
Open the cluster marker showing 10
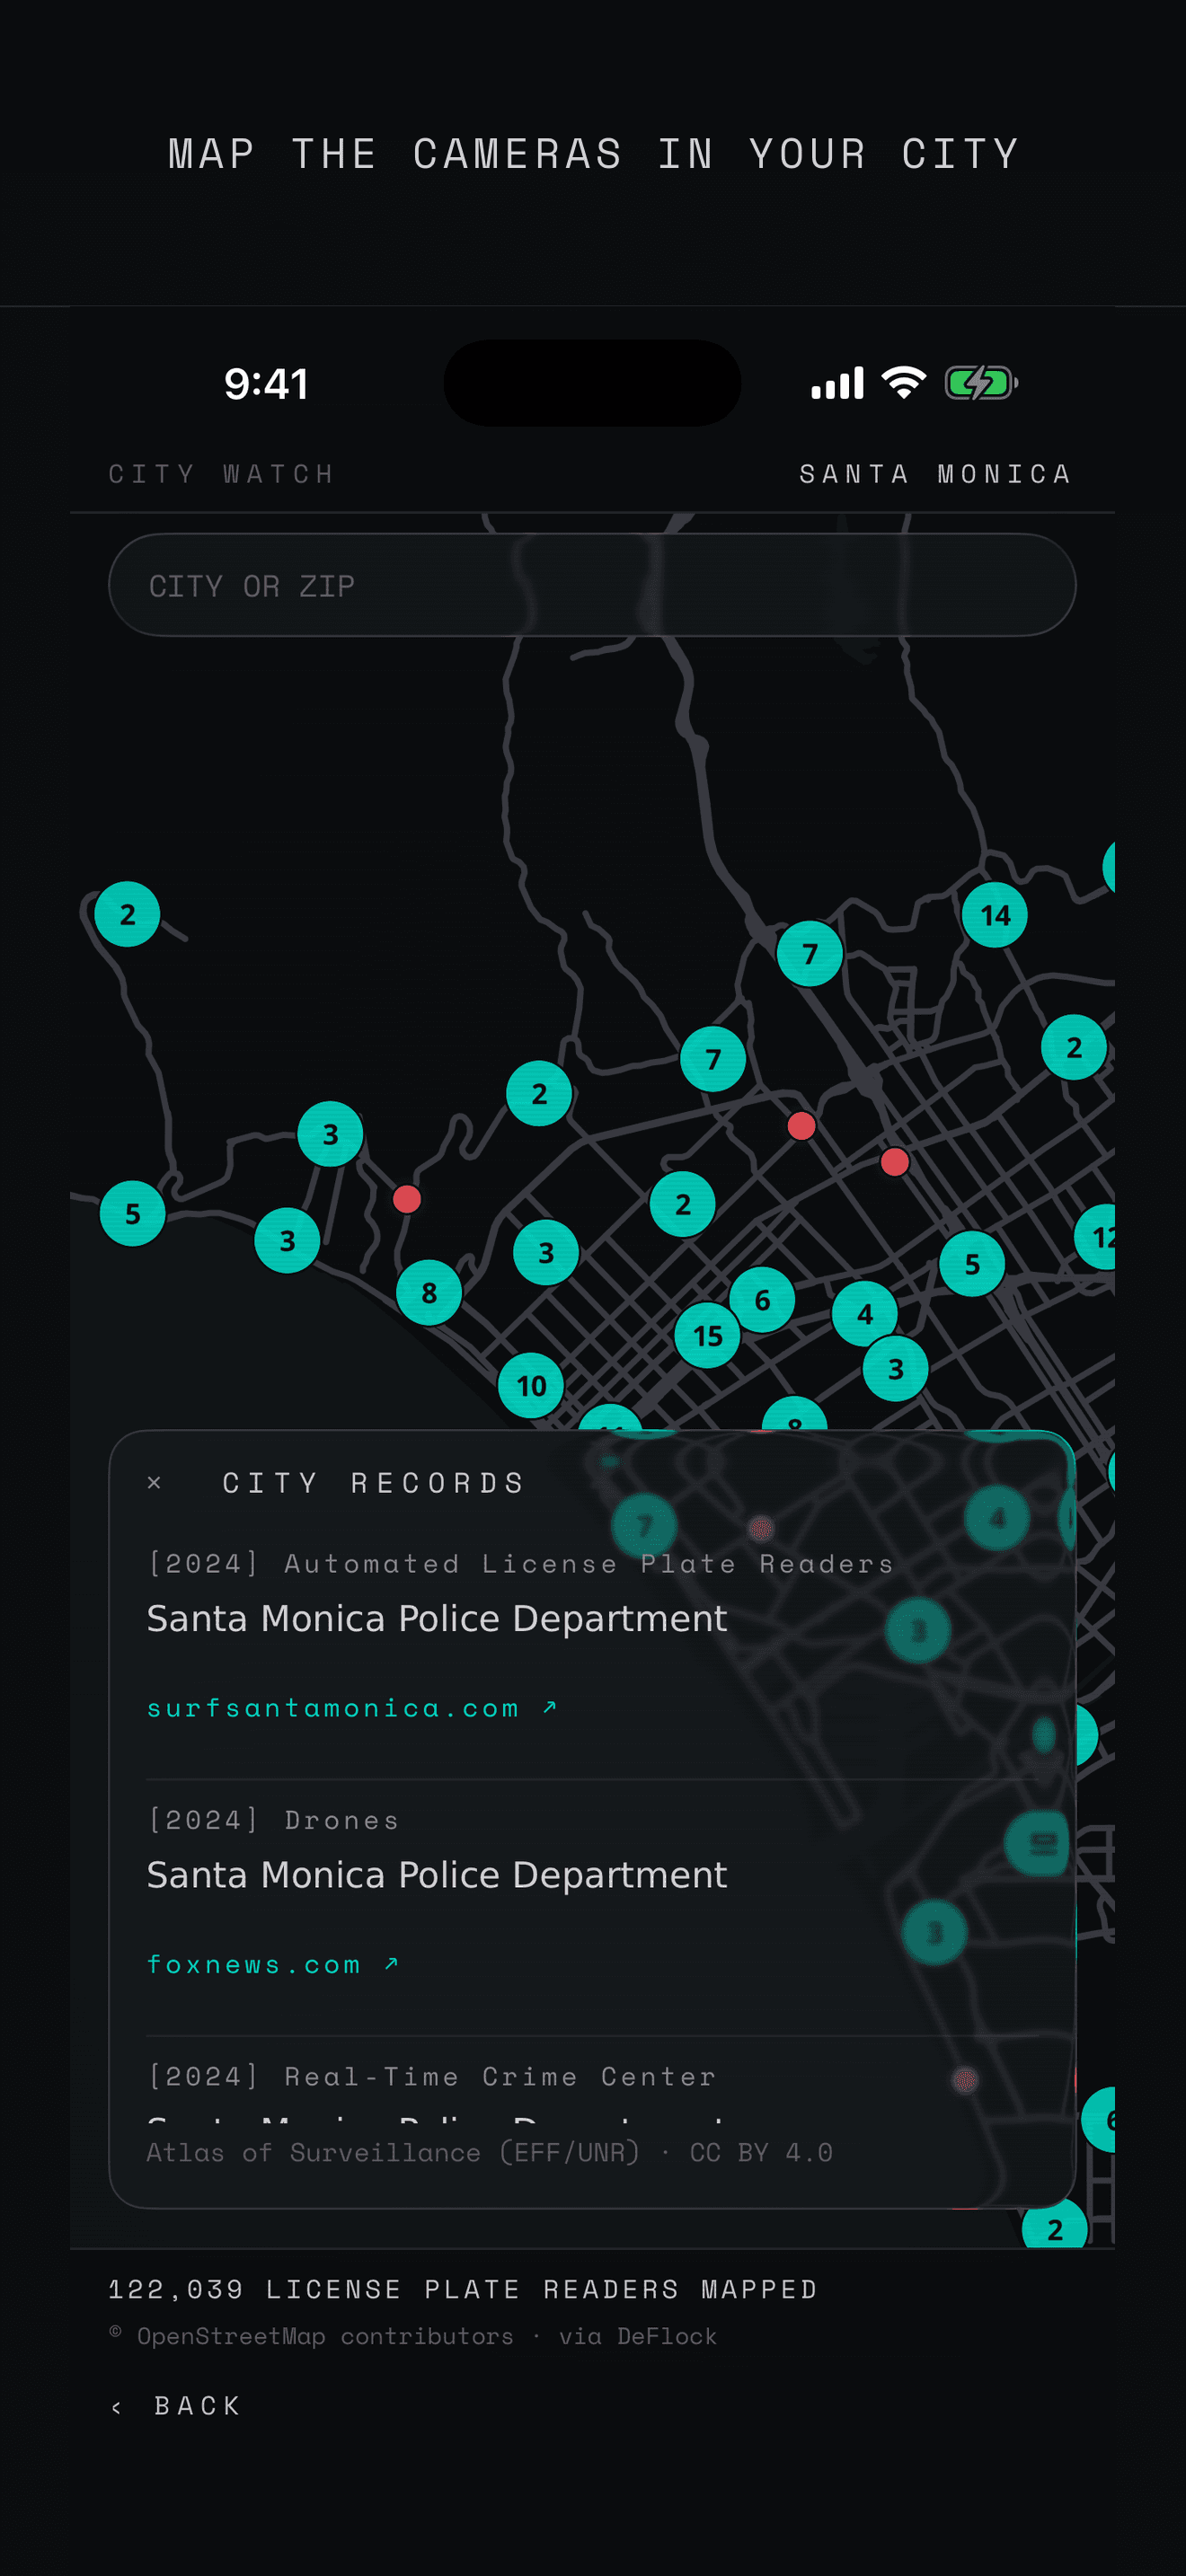531,1385
